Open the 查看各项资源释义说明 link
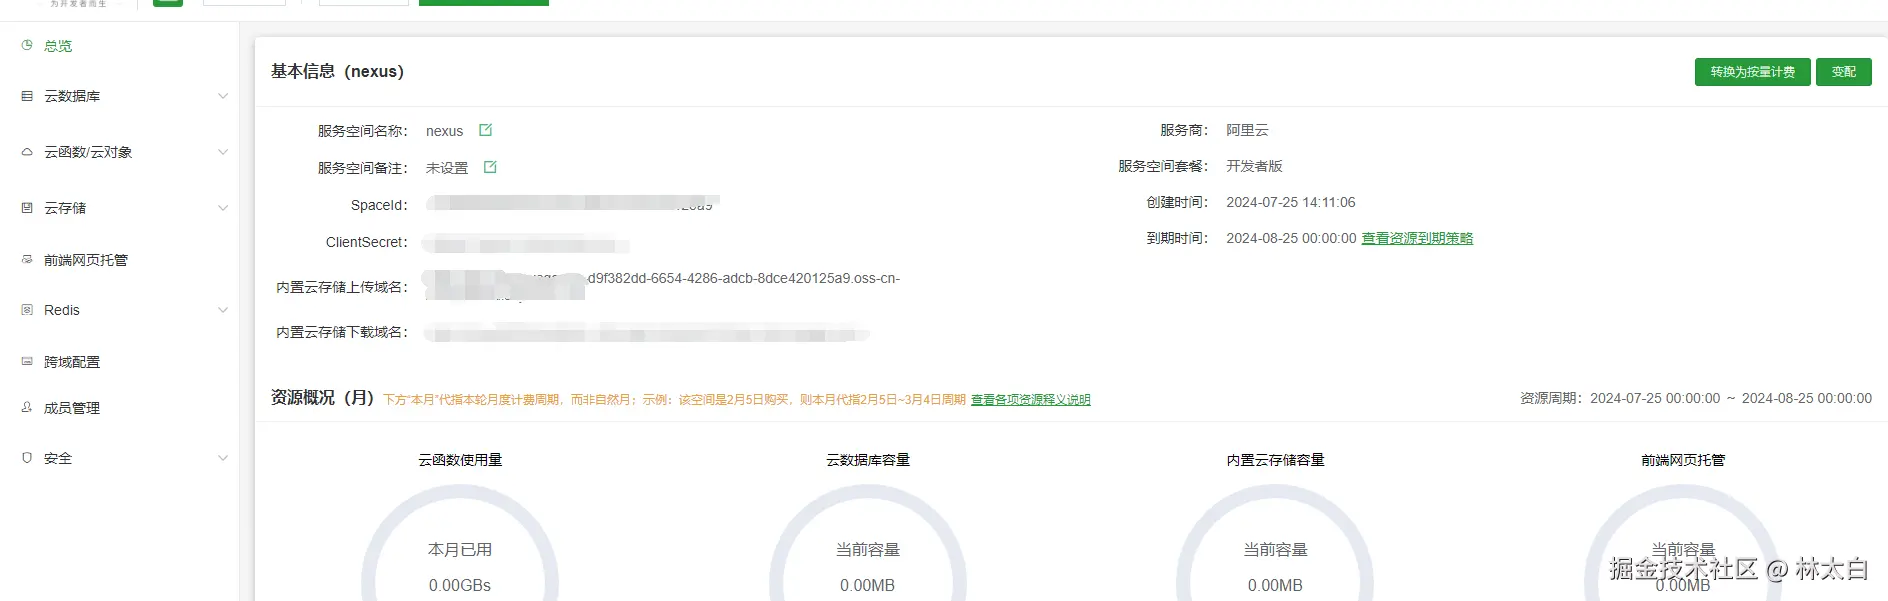1888x601 pixels. click(x=1030, y=400)
